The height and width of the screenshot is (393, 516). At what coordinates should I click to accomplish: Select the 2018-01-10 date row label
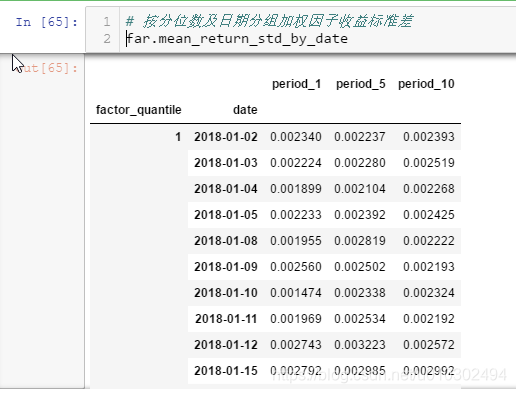point(226,293)
